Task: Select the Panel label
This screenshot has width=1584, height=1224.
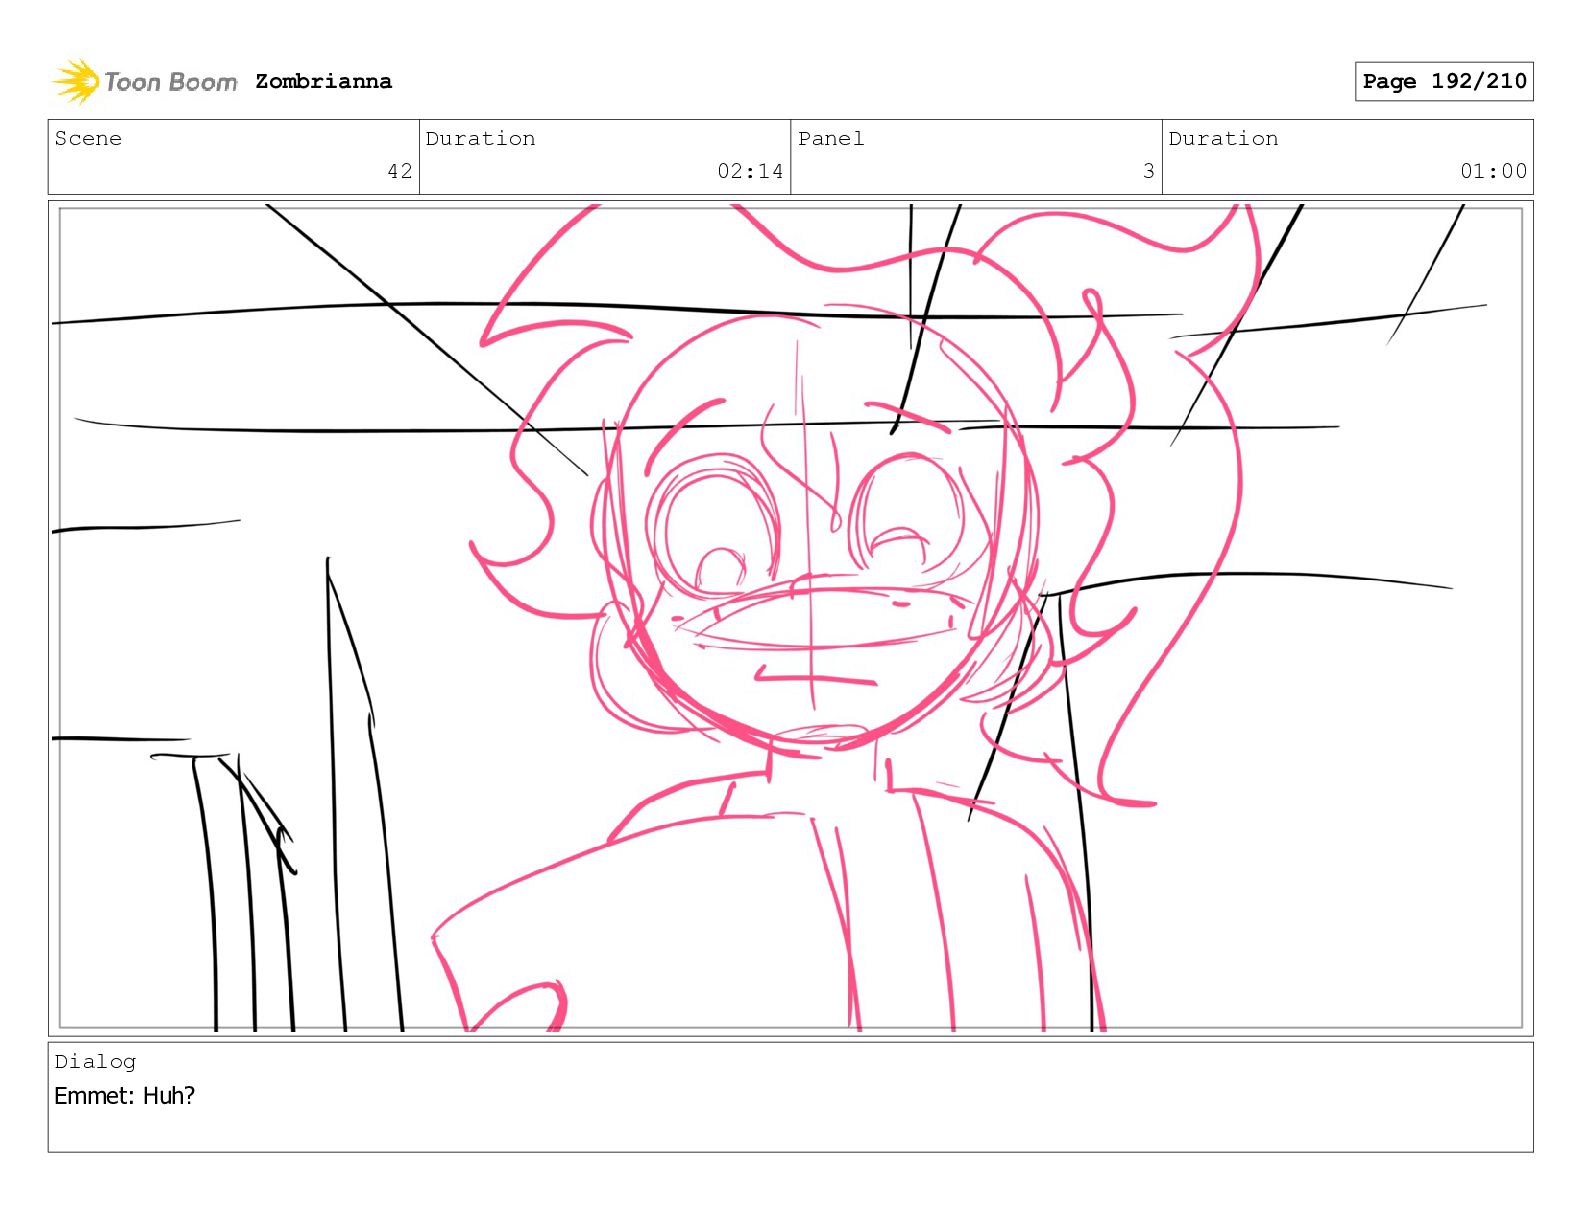Action: tap(831, 138)
